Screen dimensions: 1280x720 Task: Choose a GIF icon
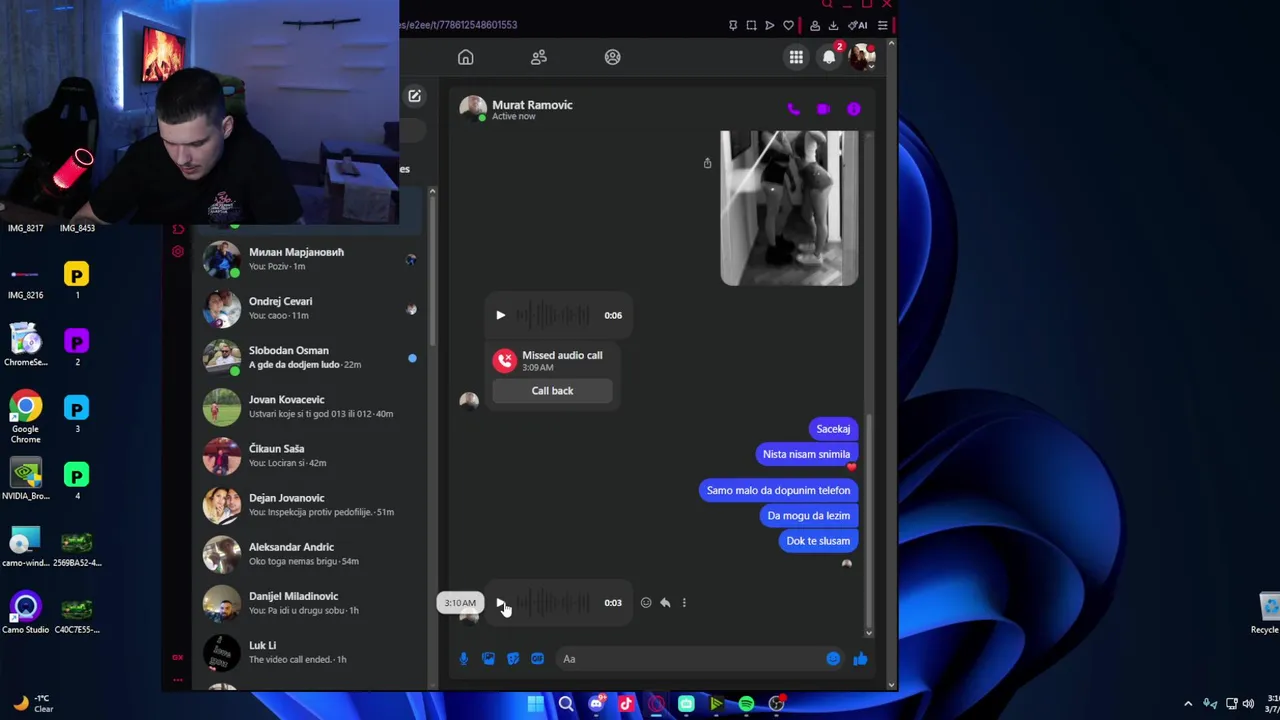[x=537, y=659]
